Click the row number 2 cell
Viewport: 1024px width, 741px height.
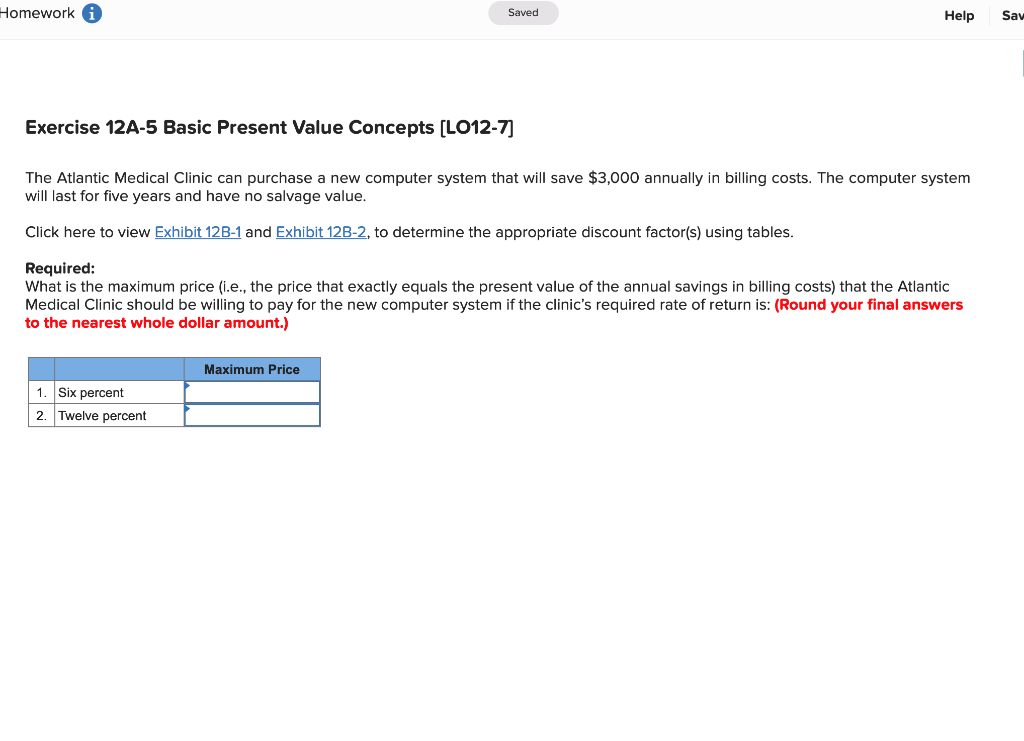click(x=41, y=415)
